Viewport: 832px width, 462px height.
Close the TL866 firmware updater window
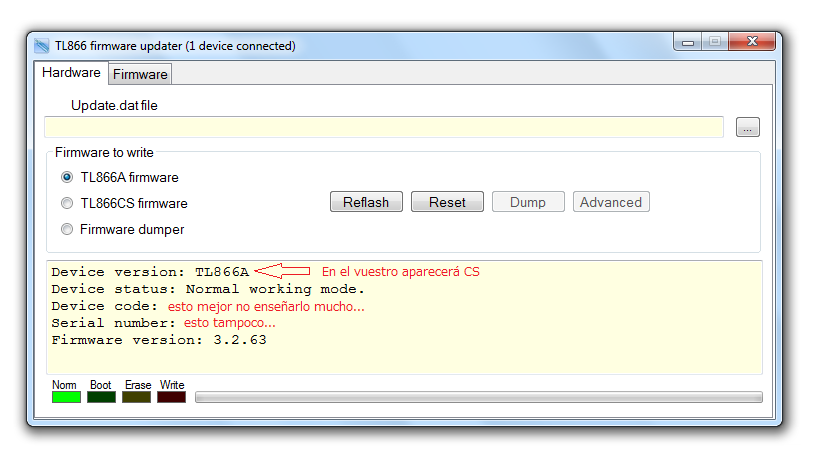(752, 41)
